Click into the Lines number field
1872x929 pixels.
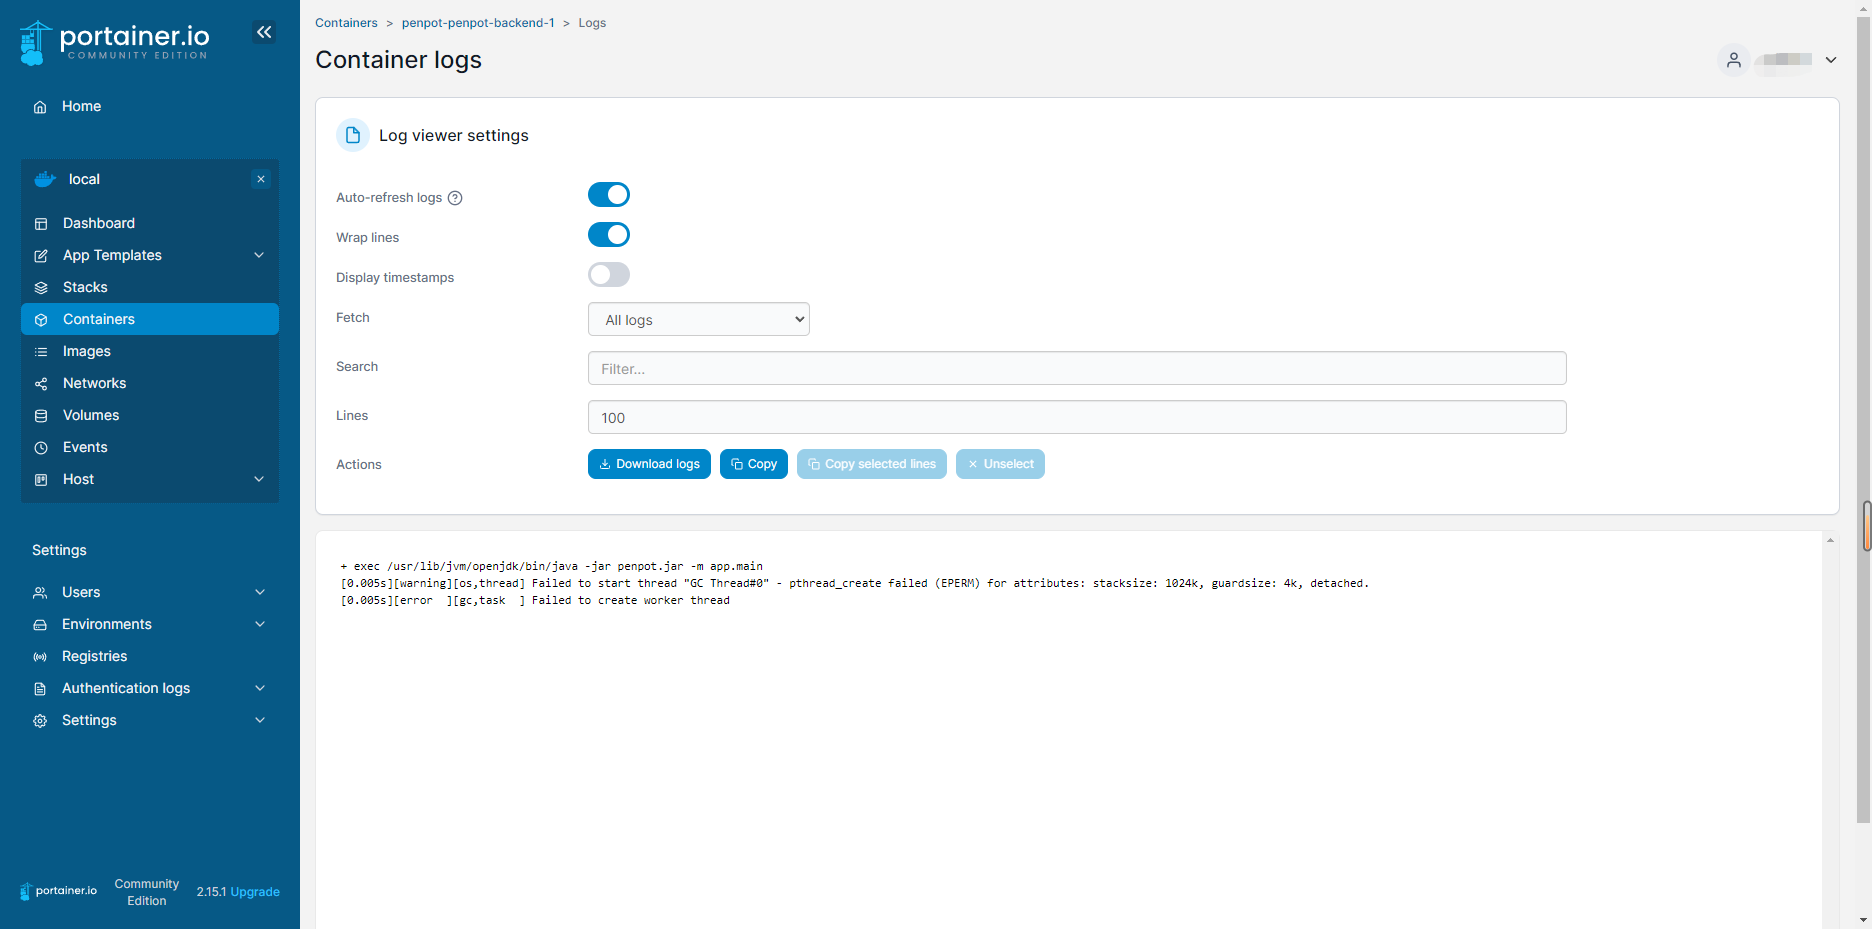pyautogui.click(x=1077, y=417)
